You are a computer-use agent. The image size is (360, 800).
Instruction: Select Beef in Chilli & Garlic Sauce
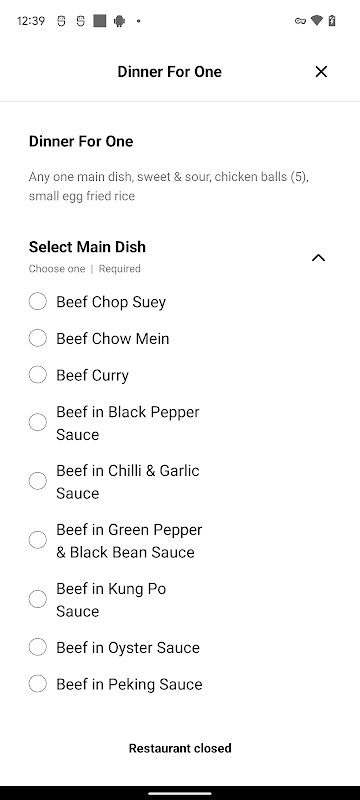pos(38,481)
